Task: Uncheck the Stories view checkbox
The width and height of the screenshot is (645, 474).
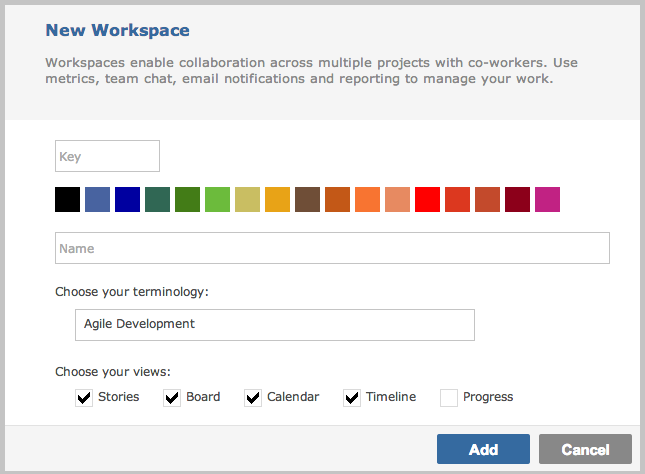Action: pos(84,398)
